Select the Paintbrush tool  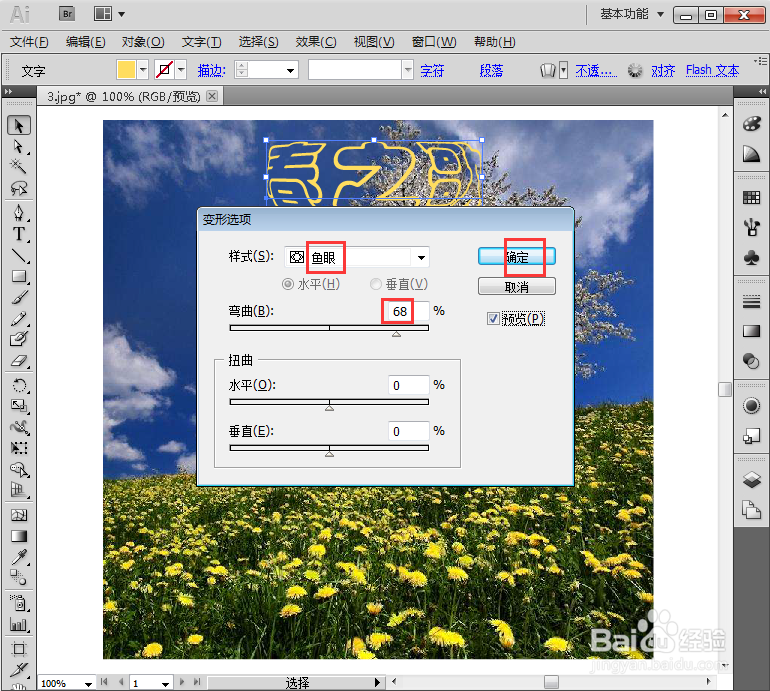click(19, 298)
